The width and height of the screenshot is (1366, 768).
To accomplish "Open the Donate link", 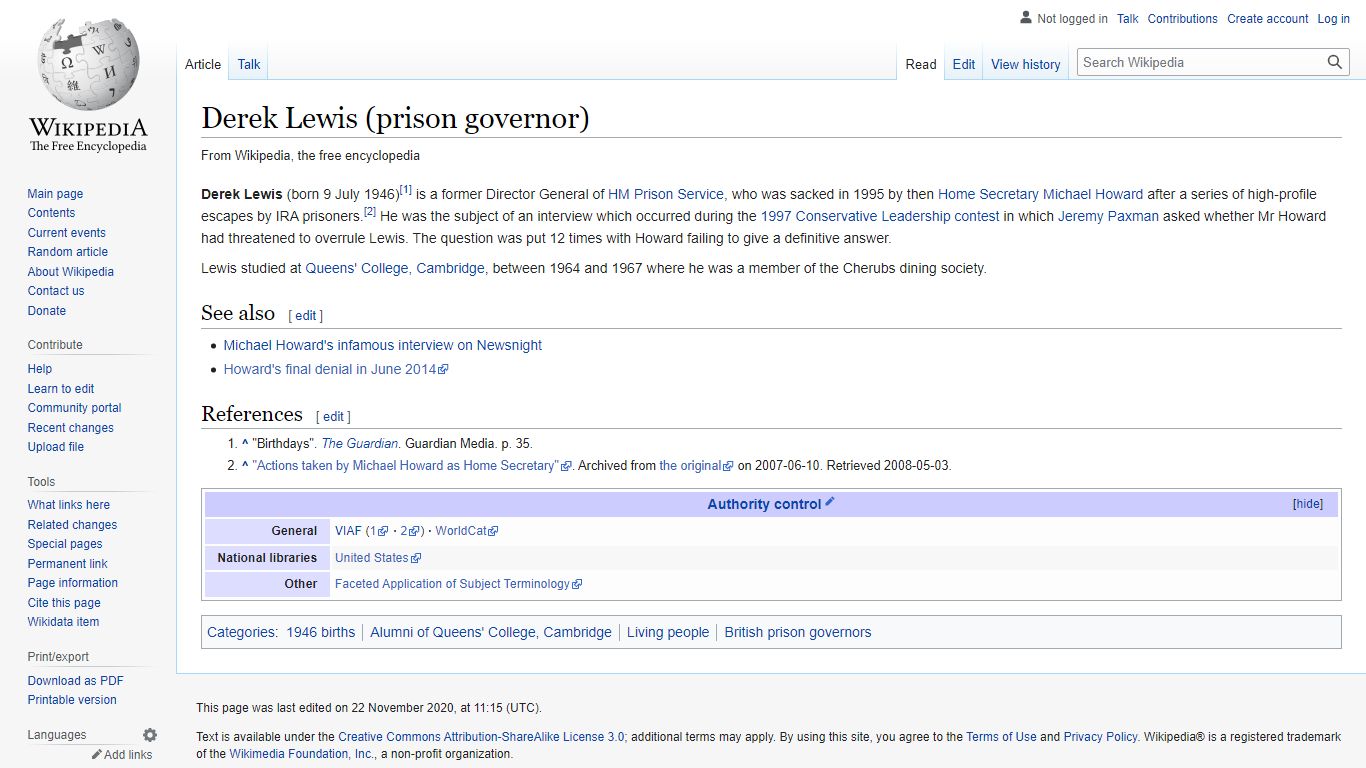I will pos(47,311).
